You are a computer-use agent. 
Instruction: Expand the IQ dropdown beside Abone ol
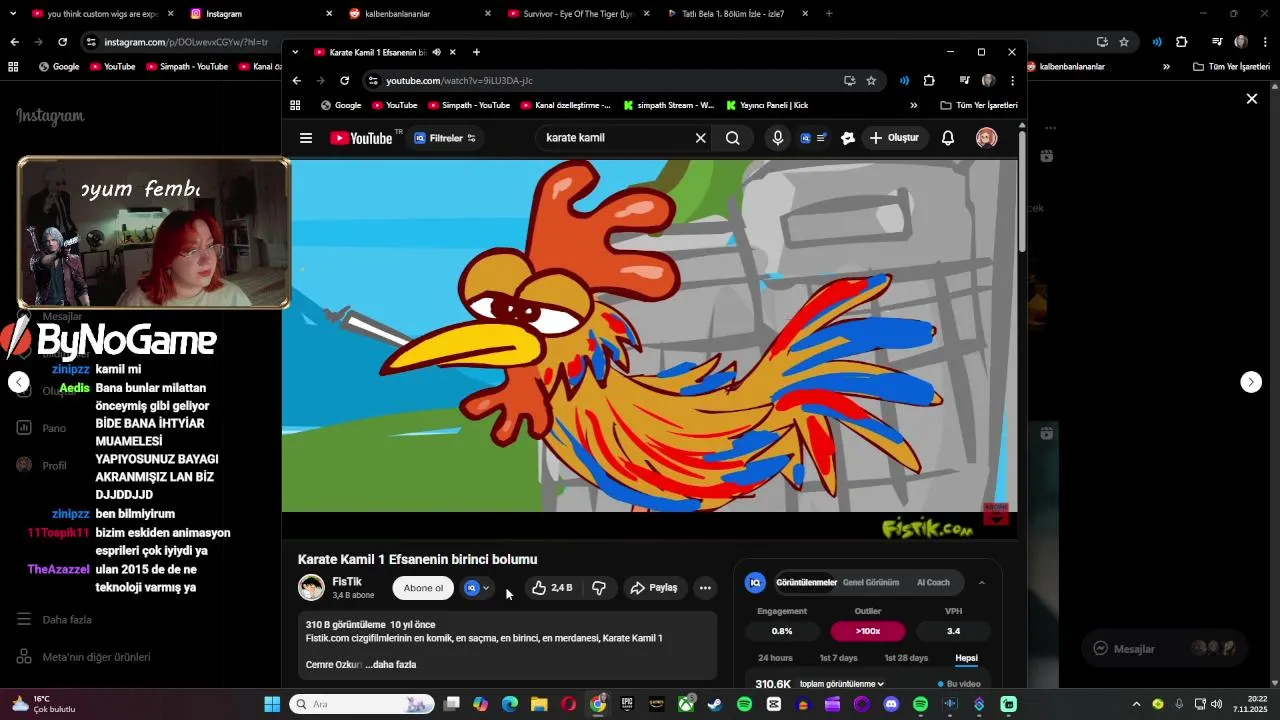(x=477, y=588)
